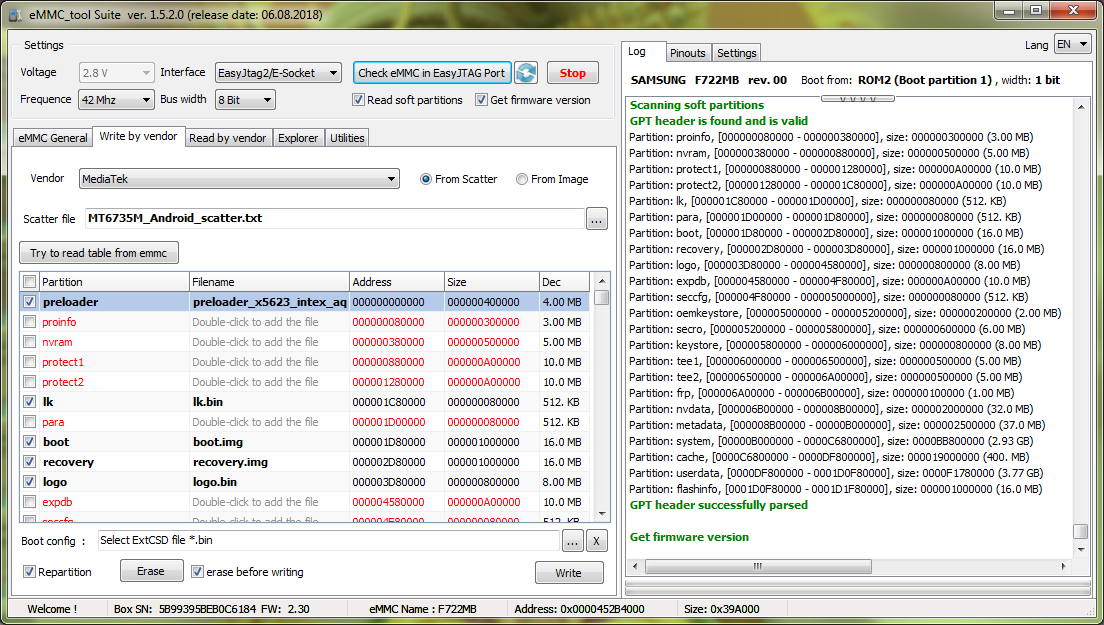
Task: Click the Scatter file path field
Action: [x=334, y=218]
